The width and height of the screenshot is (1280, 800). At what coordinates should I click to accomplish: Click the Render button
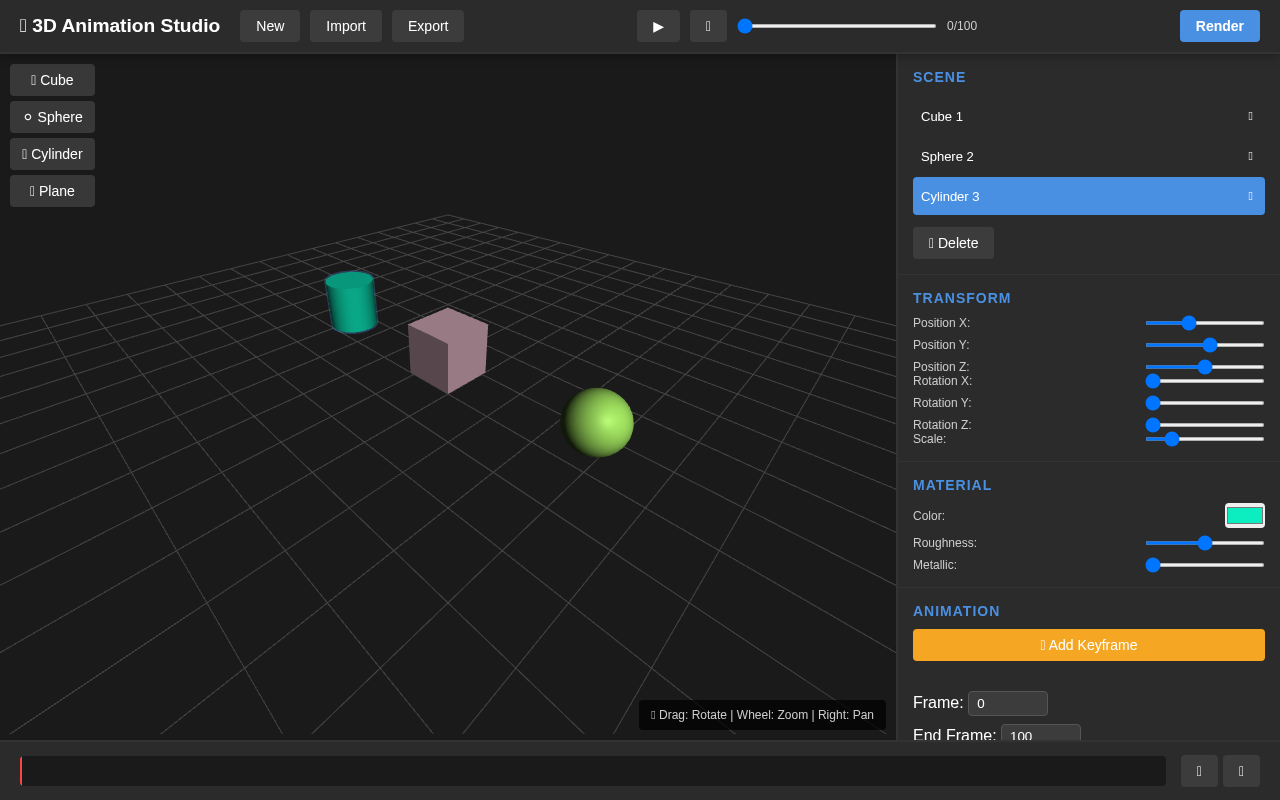(1219, 26)
